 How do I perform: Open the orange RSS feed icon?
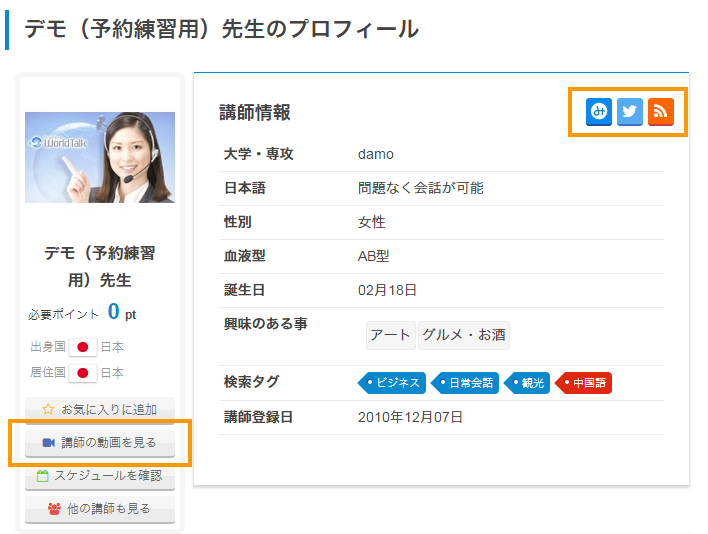click(661, 111)
